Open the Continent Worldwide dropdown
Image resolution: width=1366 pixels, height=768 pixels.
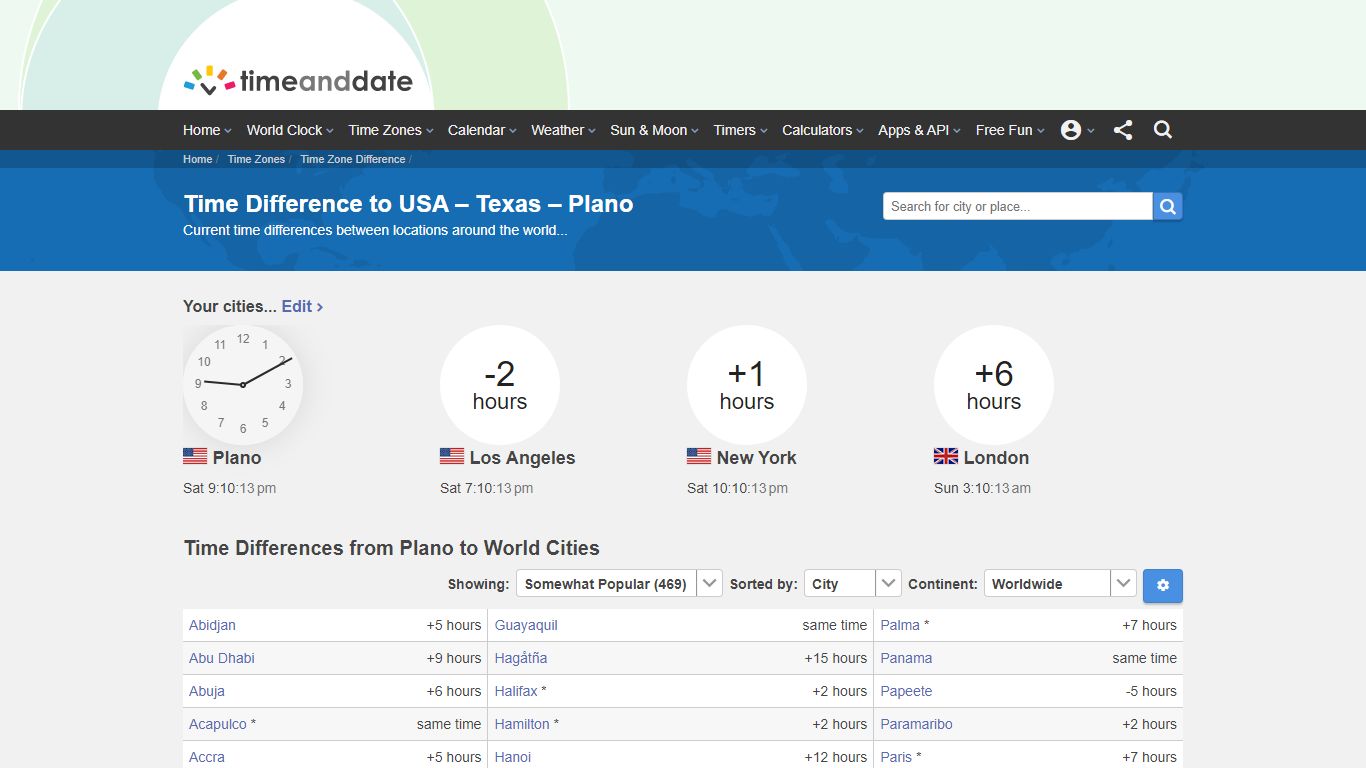click(1060, 584)
